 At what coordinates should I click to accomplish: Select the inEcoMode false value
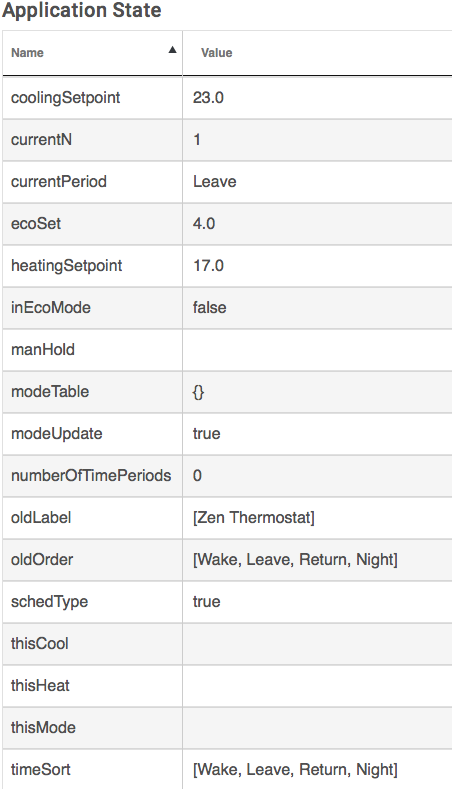pyautogui.click(x=209, y=307)
